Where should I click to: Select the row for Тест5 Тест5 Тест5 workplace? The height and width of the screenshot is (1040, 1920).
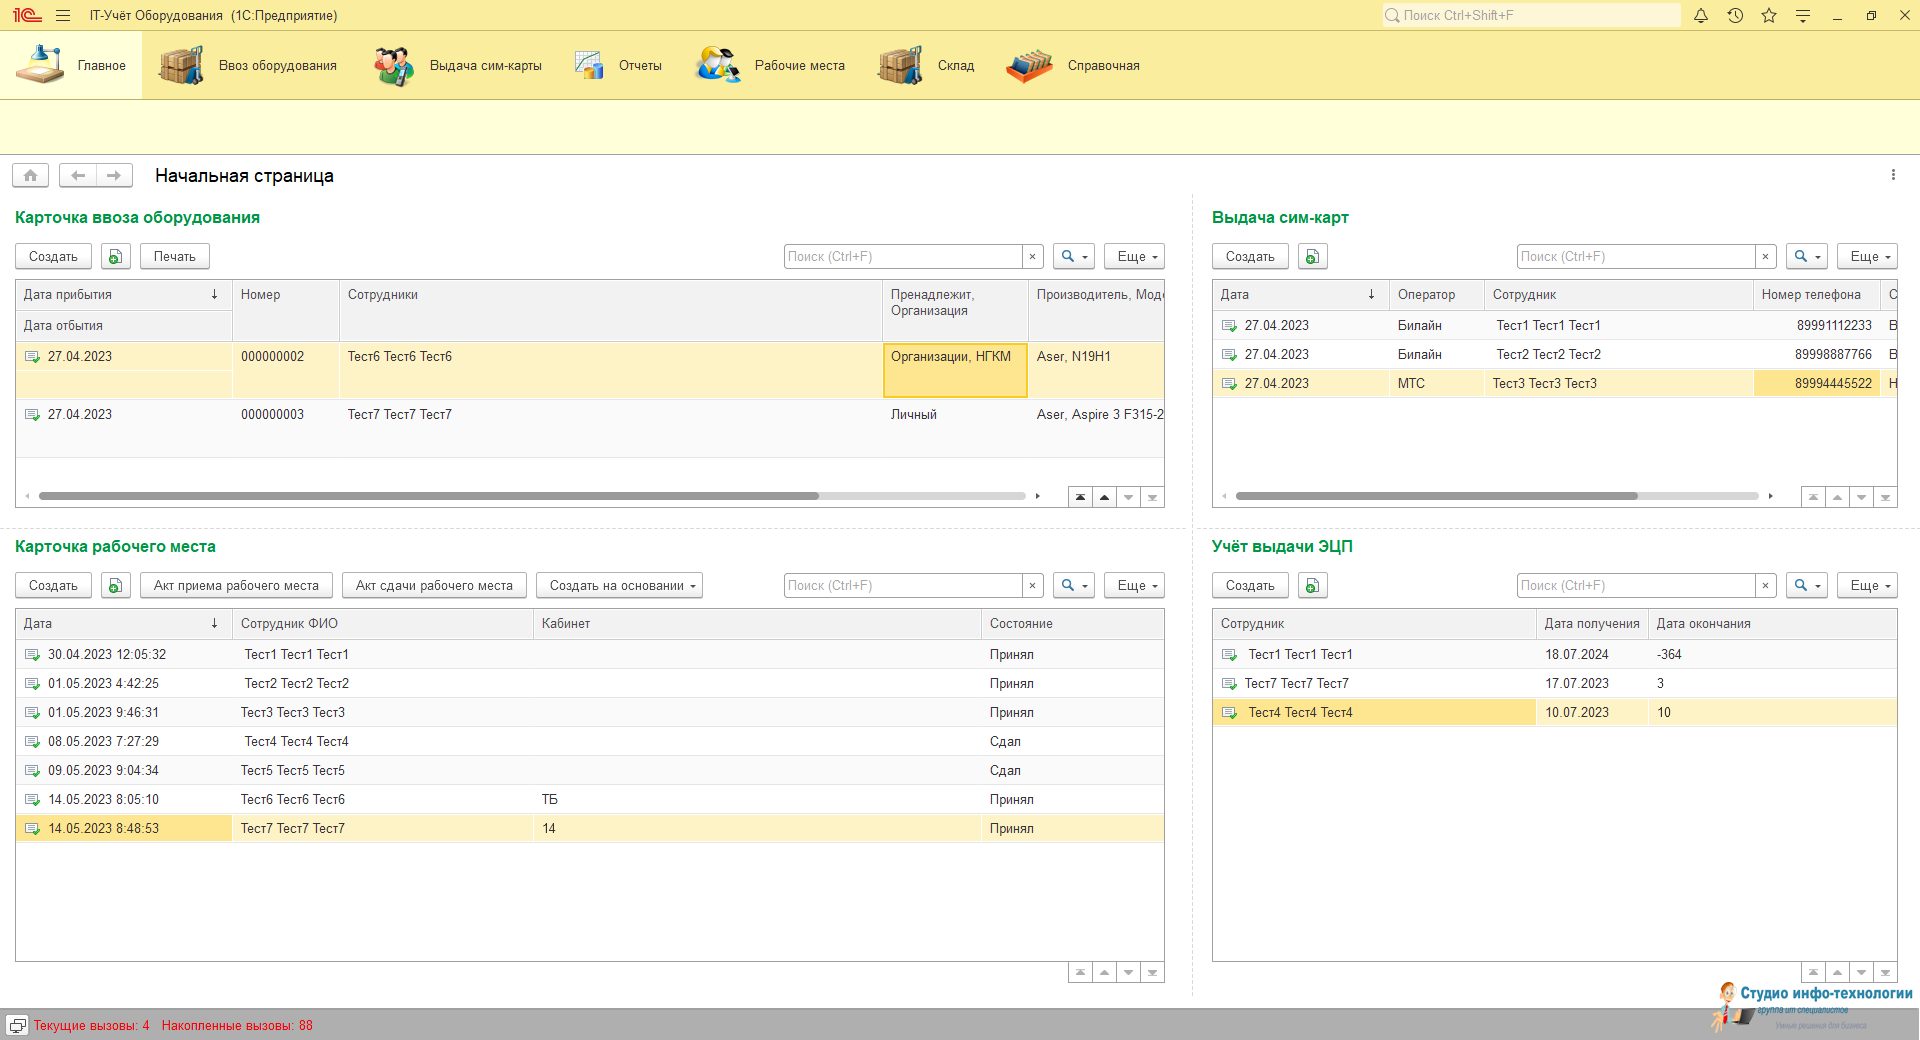click(x=293, y=771)
